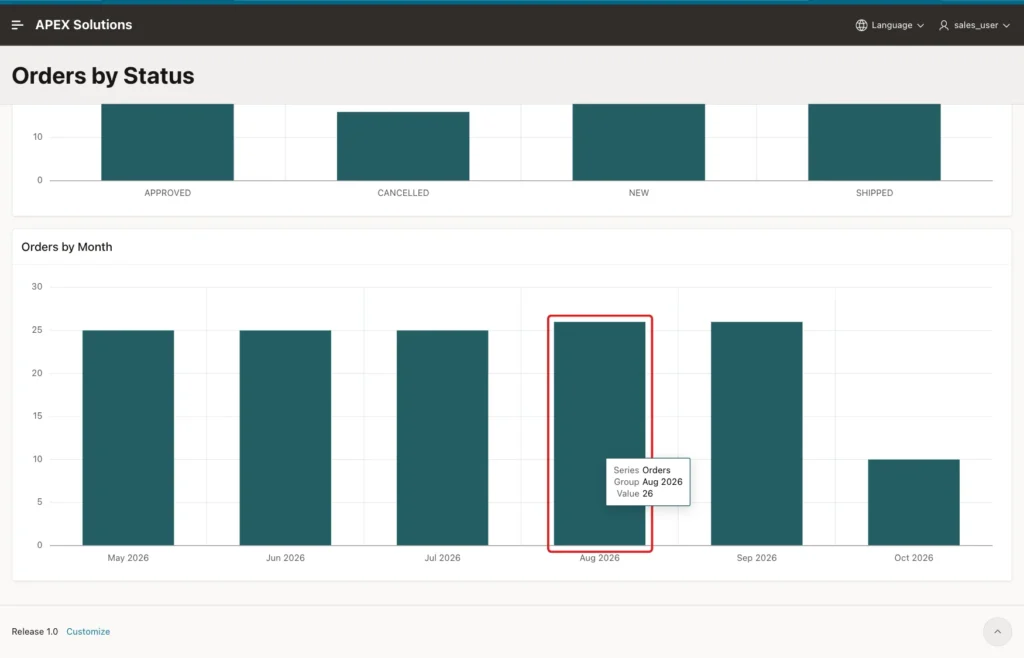Click the Oct 2026 axis label
Viewport: 1024px width, 658px height.
coord(914,557)
